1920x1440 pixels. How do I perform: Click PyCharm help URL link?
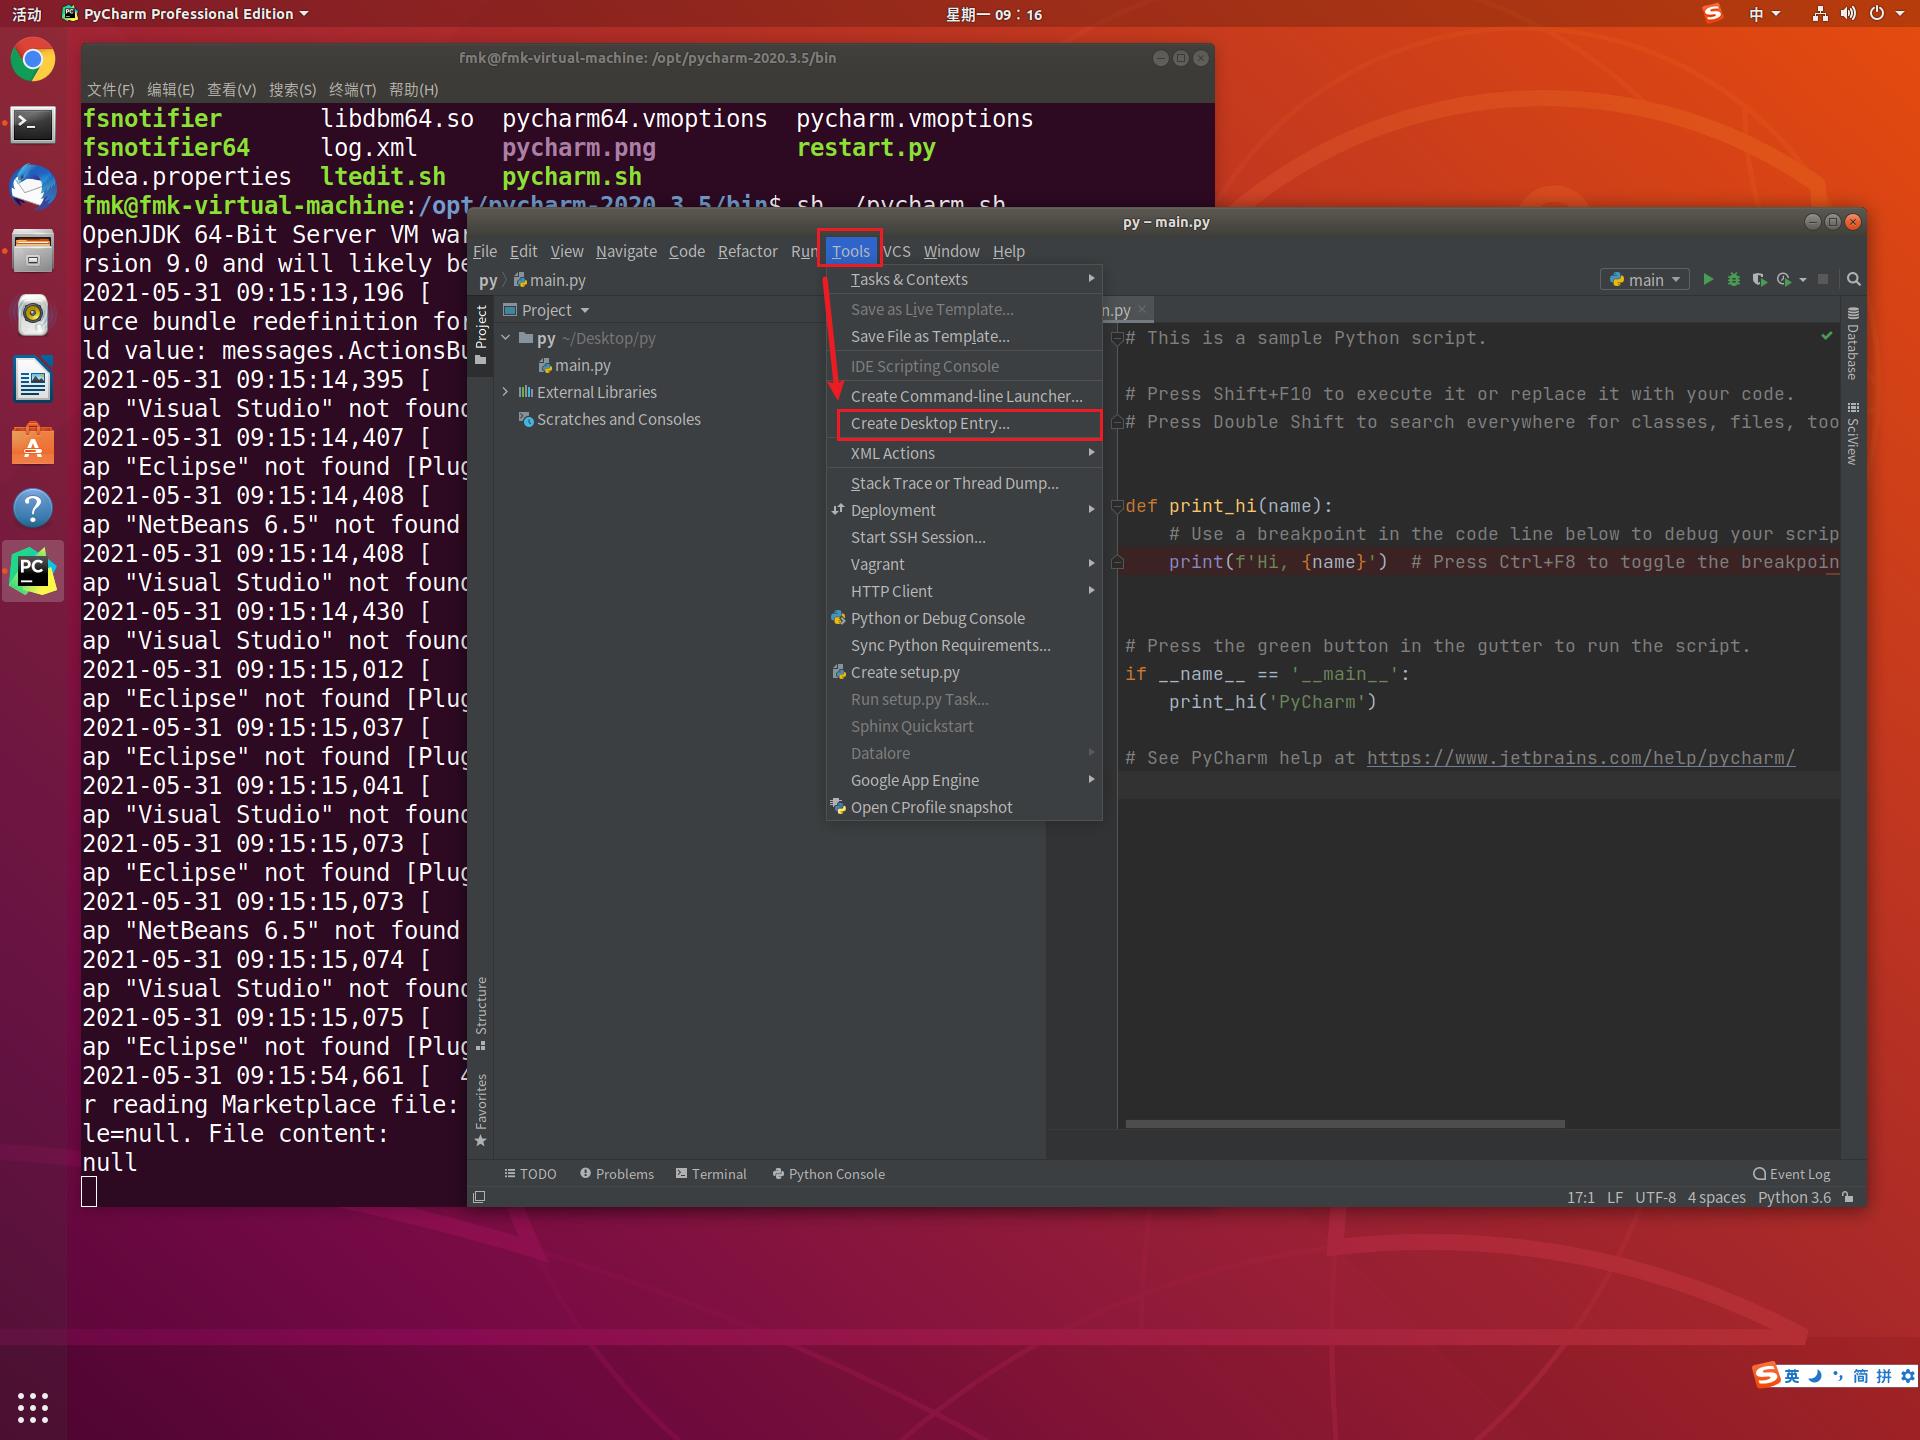click(x=1578, y=758)
